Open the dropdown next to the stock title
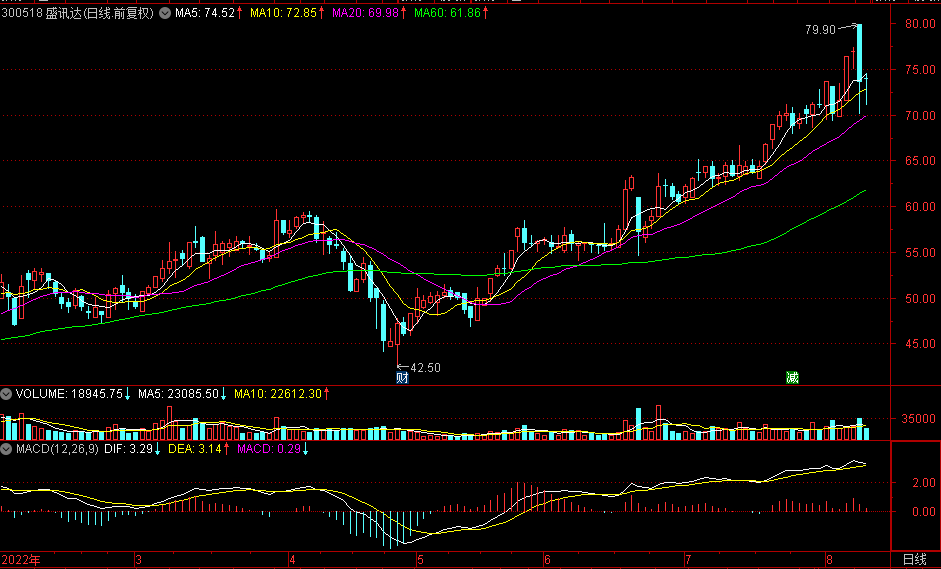 (x=165, y=13)
